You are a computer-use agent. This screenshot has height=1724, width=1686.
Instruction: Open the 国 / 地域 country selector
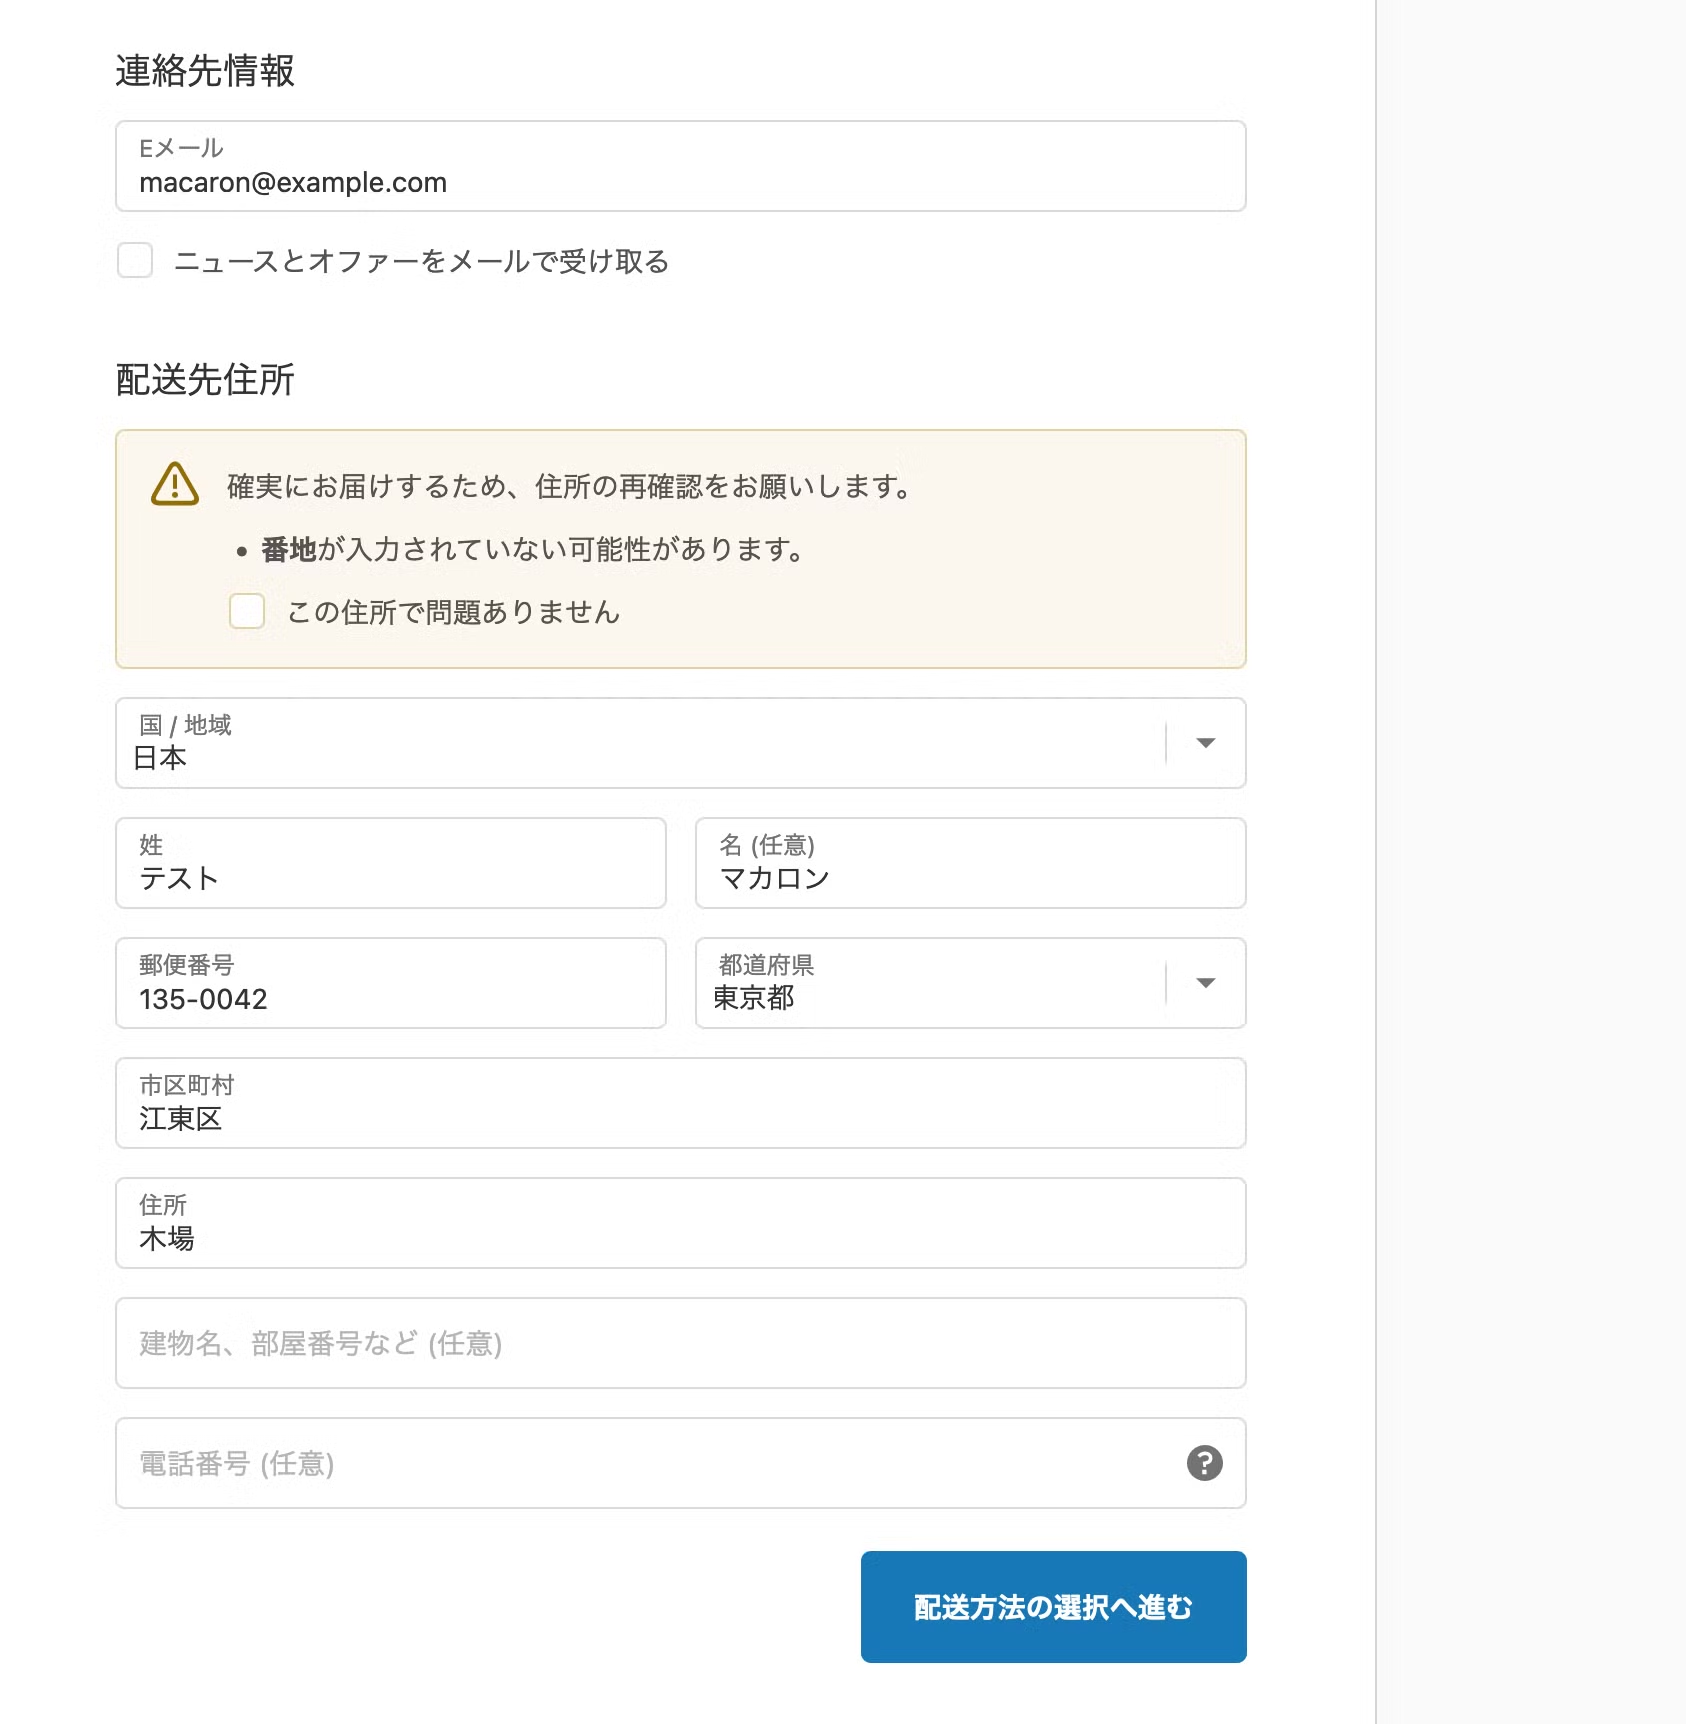click(x=640, y=743)
